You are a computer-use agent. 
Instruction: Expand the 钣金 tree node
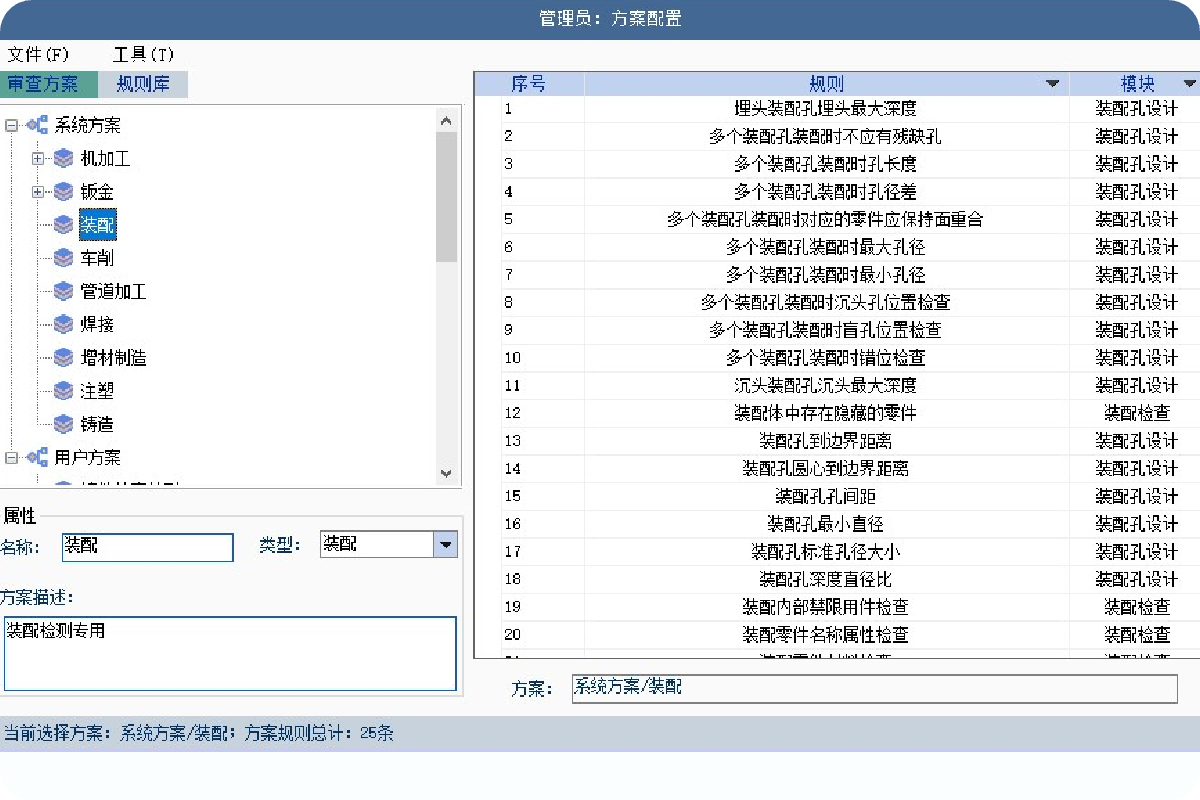[38, 191]
